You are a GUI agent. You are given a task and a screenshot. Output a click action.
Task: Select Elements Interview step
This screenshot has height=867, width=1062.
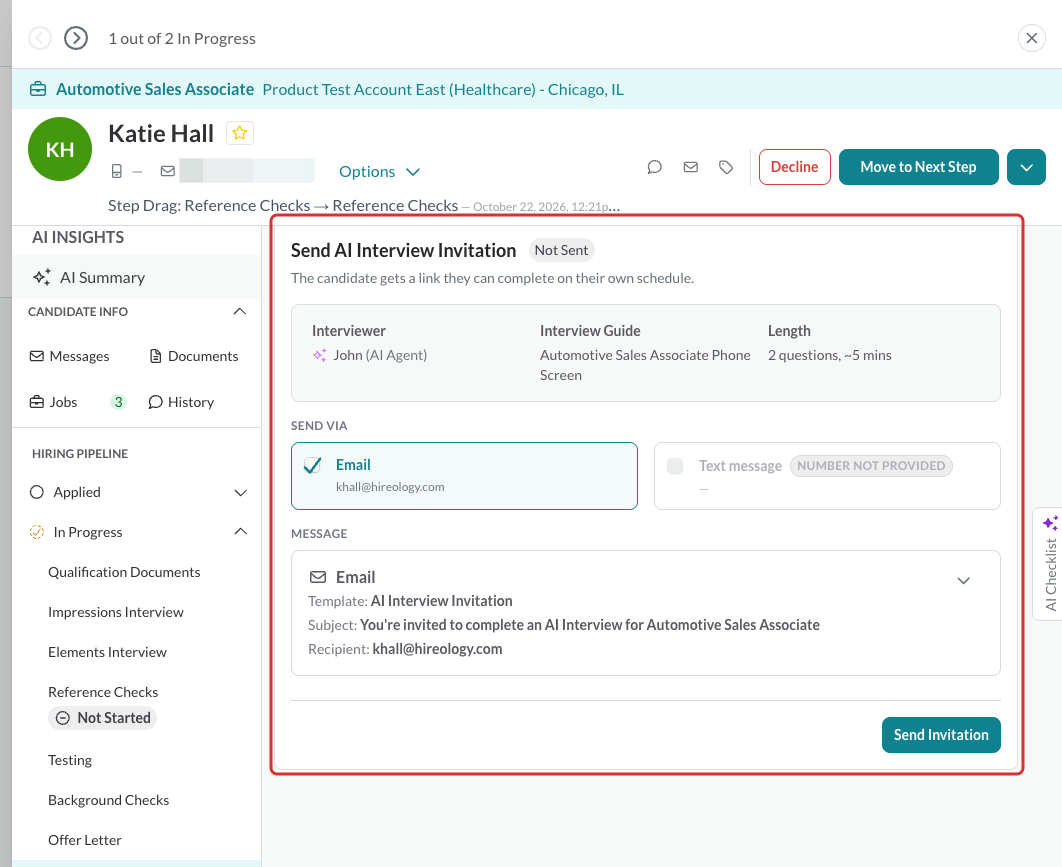coord(107,652)
